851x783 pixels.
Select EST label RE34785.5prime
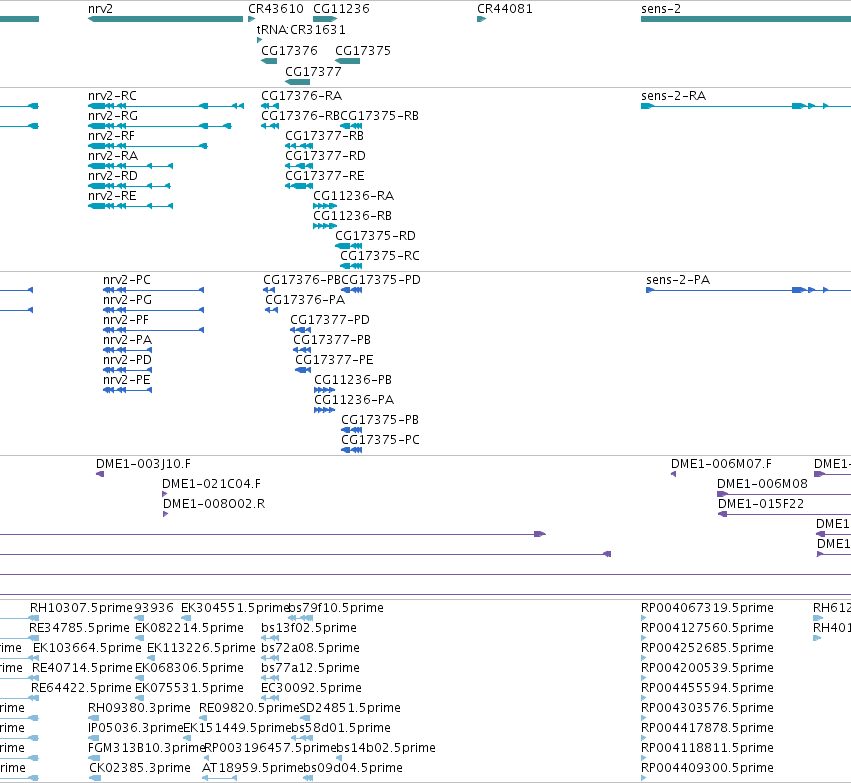tap(79, 628)
